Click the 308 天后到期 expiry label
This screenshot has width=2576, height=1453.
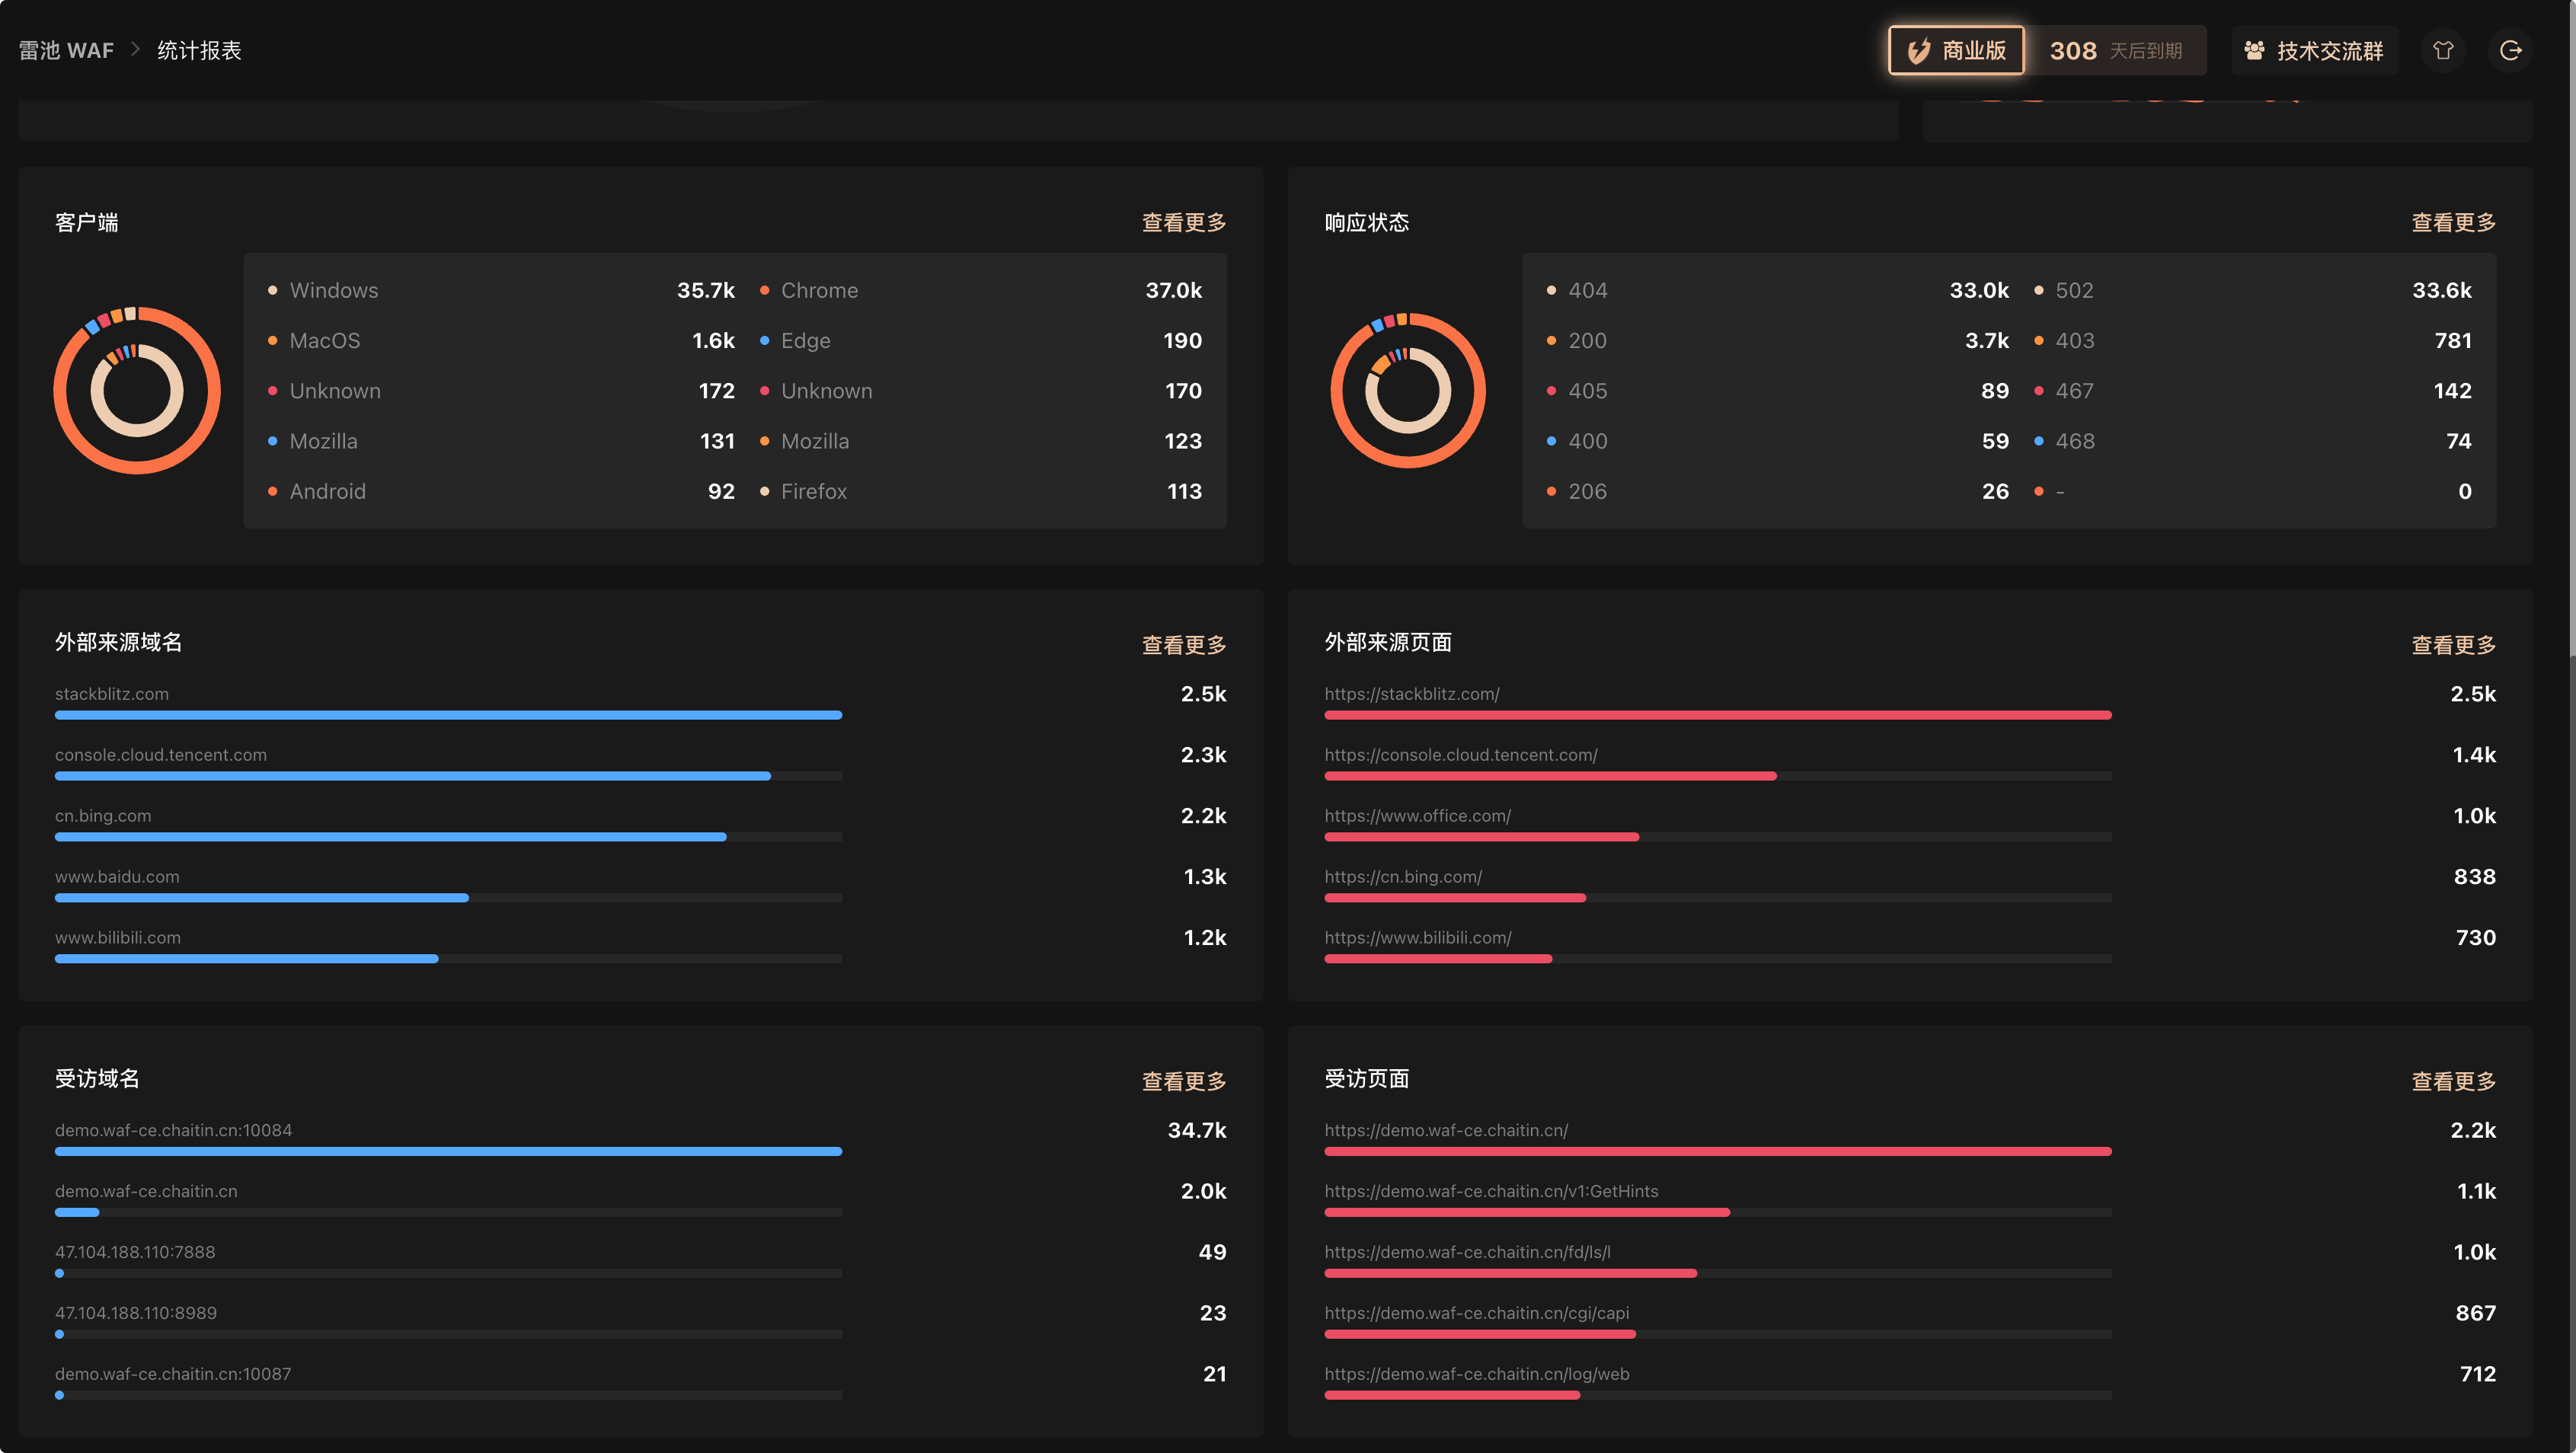[x=2115, y=50]
